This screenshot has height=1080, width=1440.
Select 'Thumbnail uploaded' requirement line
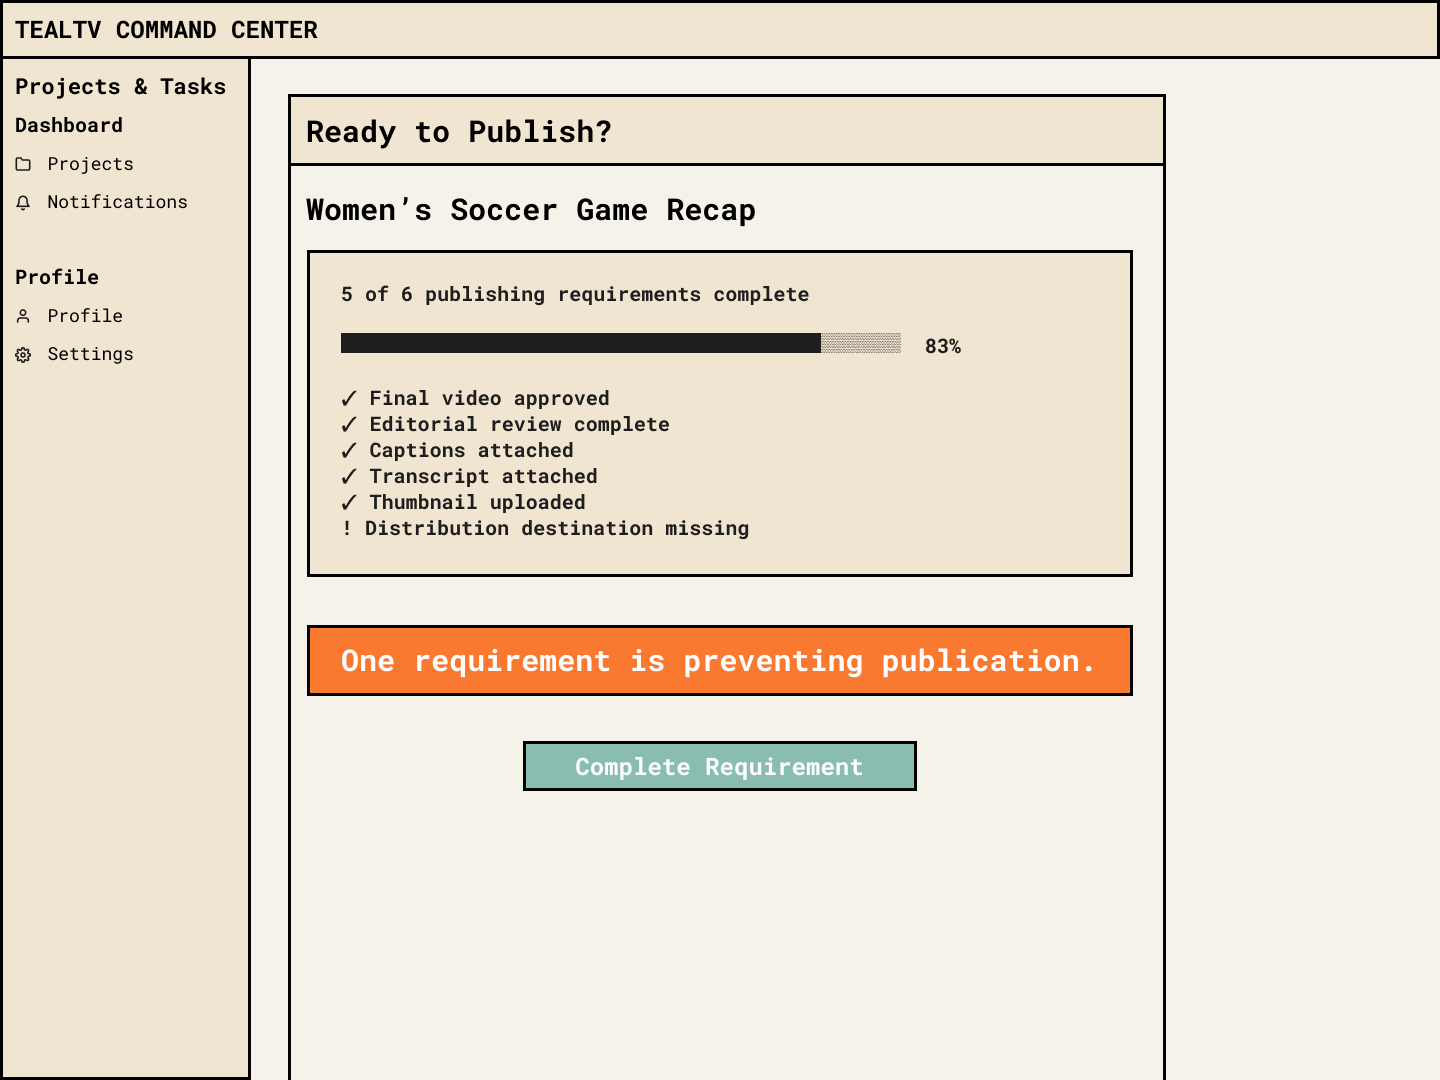pos(463,502)
